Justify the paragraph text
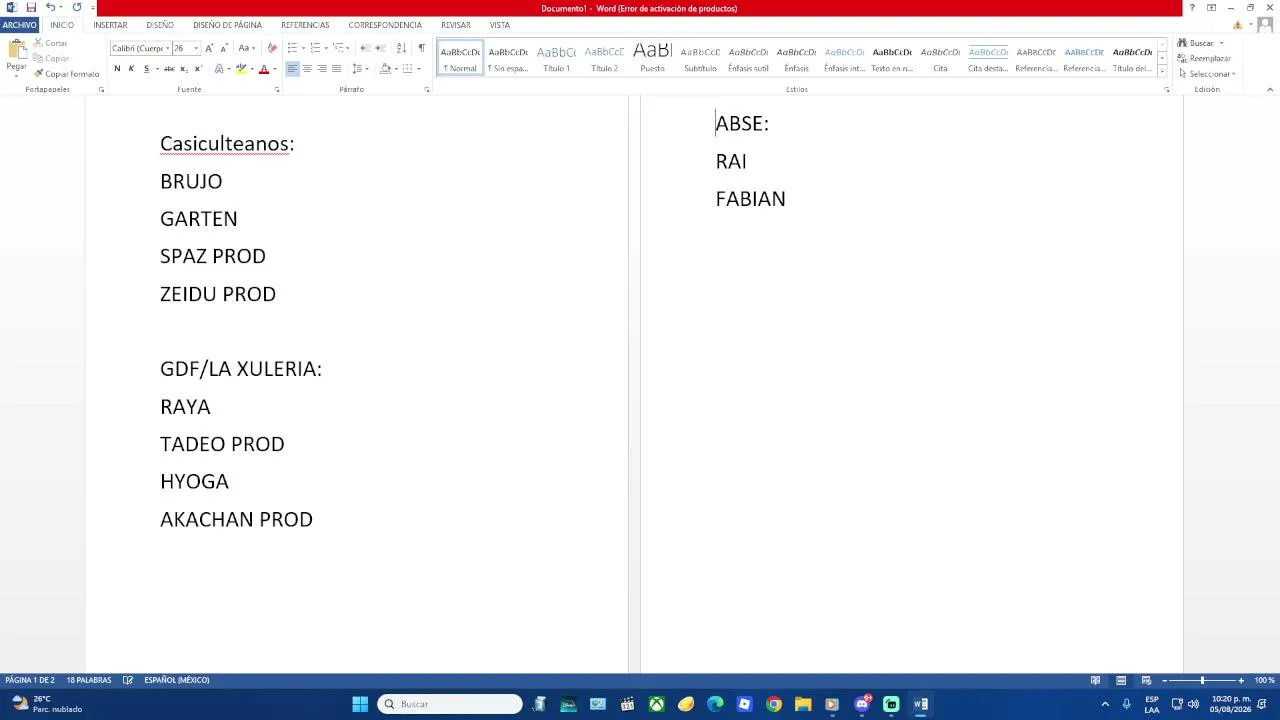This screenshot has width=1280, height=720. coord(336,69)
